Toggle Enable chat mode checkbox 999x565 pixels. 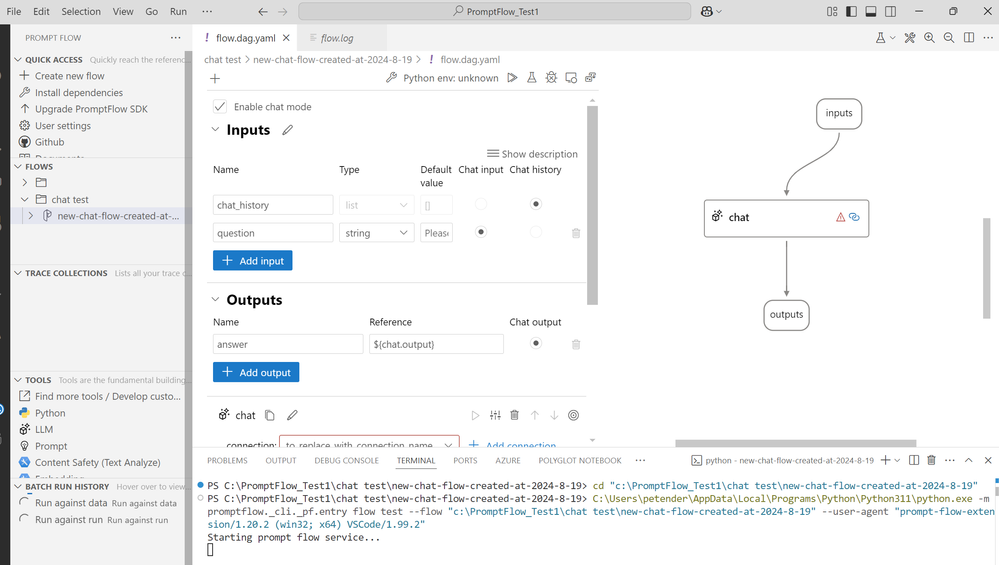point(220,106)
